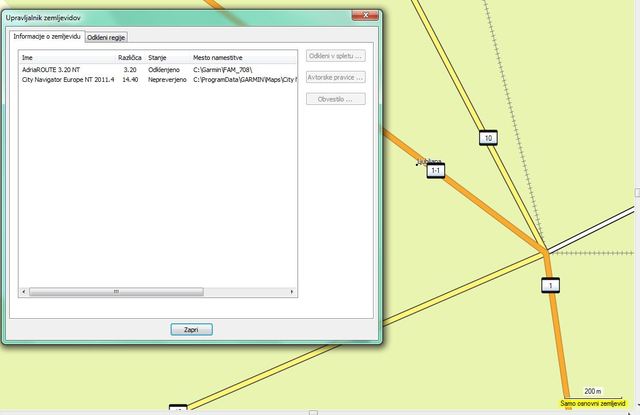Image resolution: width=640 pixels, height=415 pixels.
Task: Click road shield 10 on map
Action: pyautogui.click(x=488, y=138)
